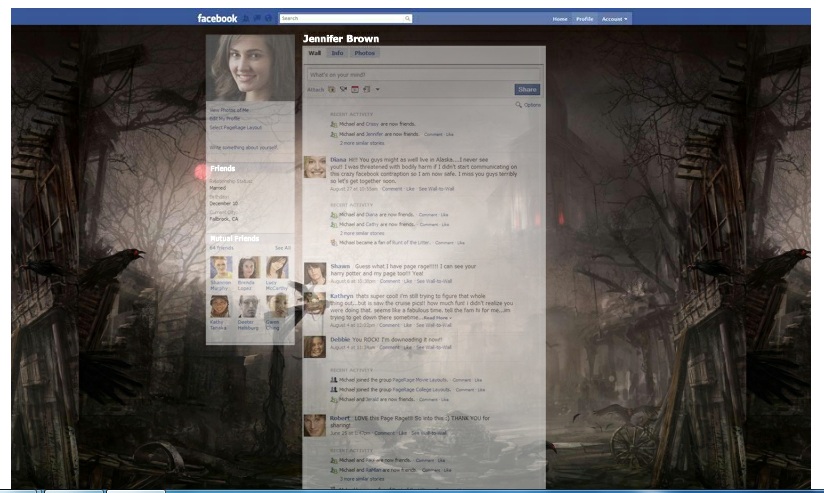Comment on Robert's wall post
This screenshot has height=493, width=824.
click(x=385, y=433)
